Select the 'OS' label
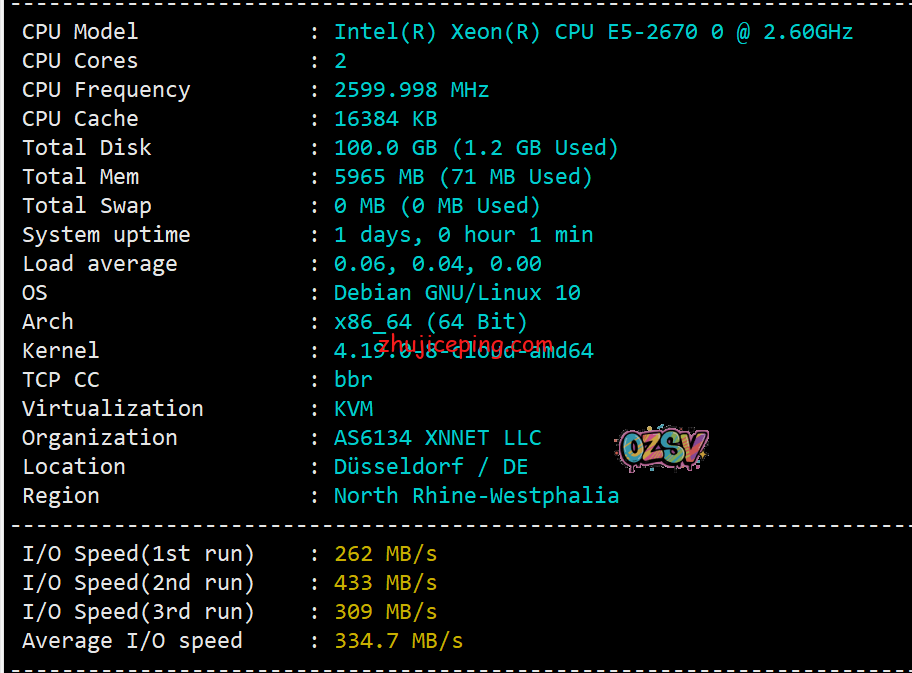Image resolution: width=912 pixels, height=673 pixels. [34, 293]
